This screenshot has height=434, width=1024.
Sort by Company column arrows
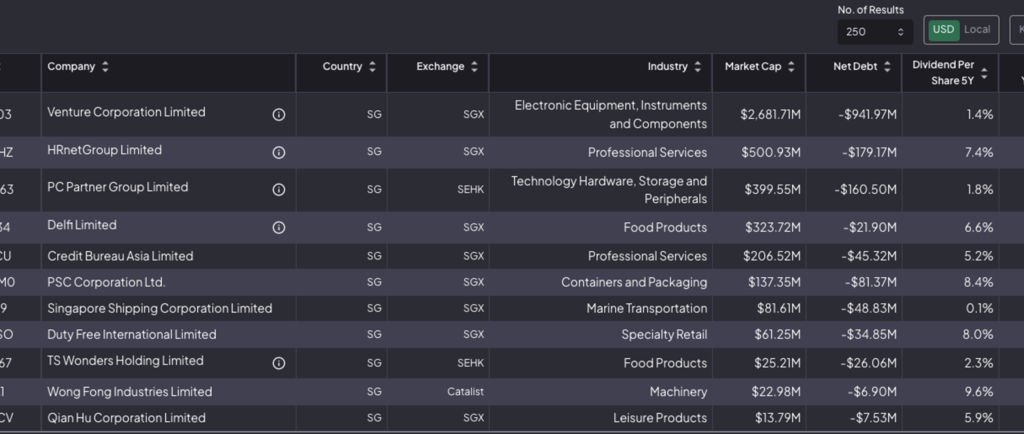[x=105, y=67]
